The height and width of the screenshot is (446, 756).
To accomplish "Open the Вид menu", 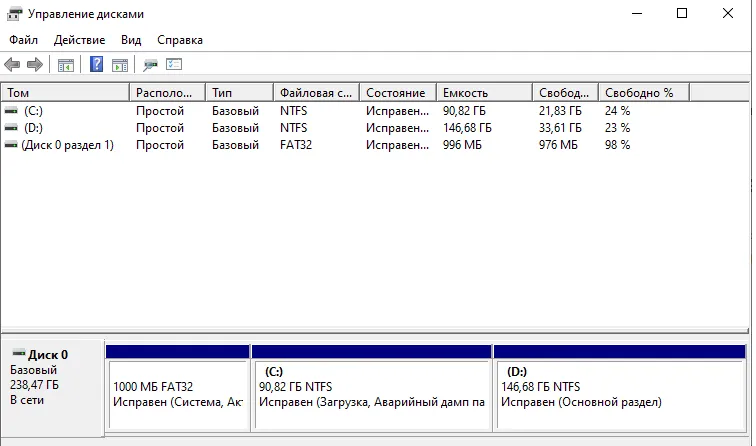I will (x=131, y=40).
